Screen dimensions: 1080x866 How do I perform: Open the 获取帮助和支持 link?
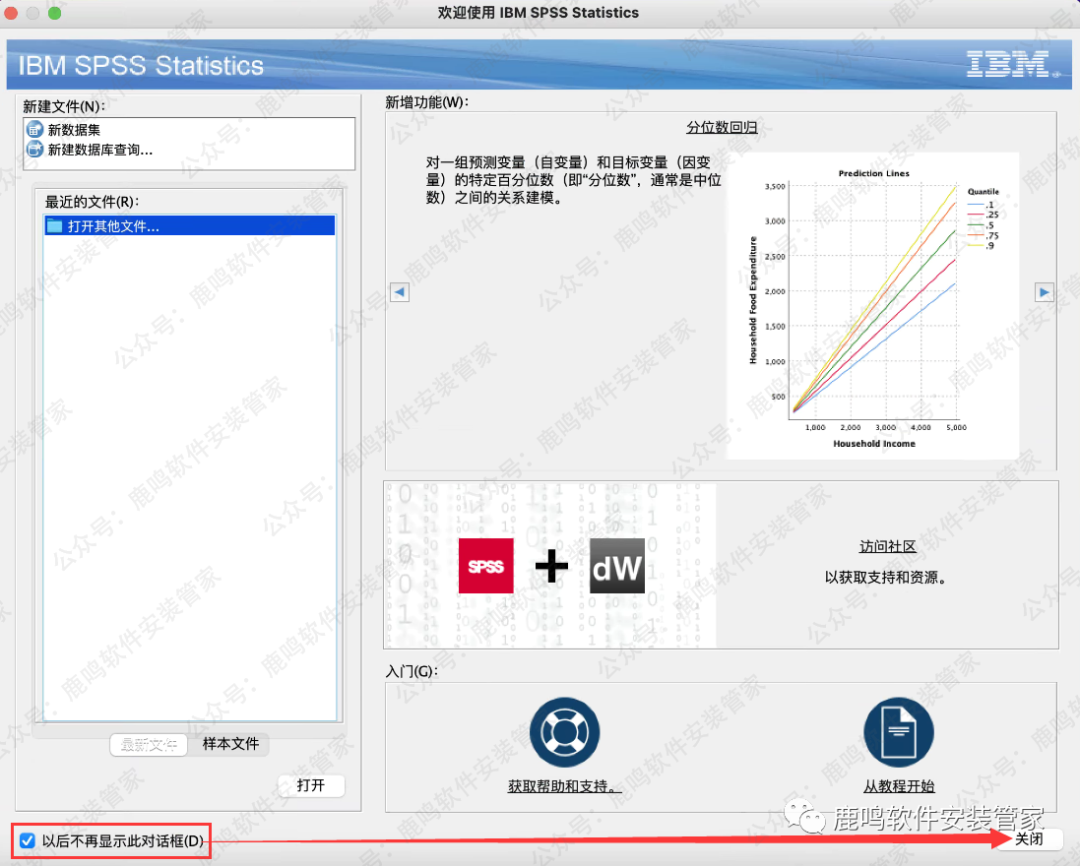click(564, 786)
